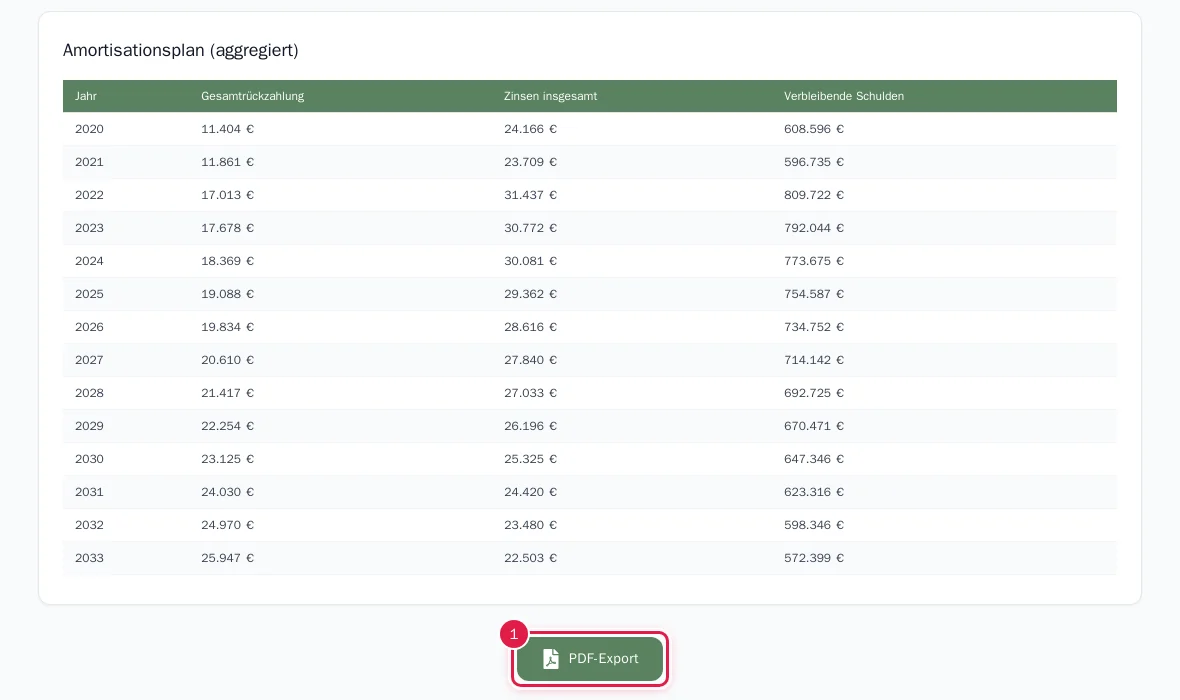Click repayment value 18.369 €
The height and width of the screenshot is (700, 1180).
point(227,261)
